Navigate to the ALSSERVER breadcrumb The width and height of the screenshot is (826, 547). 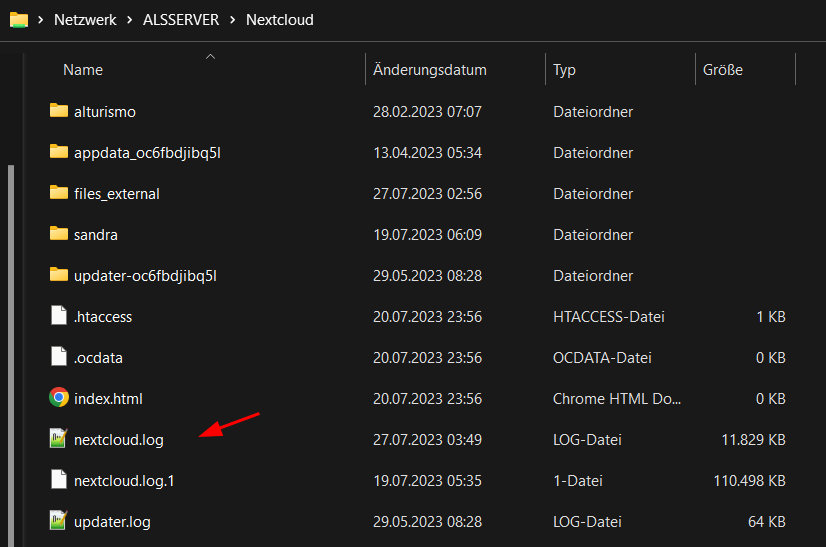(x=181, y=20)
